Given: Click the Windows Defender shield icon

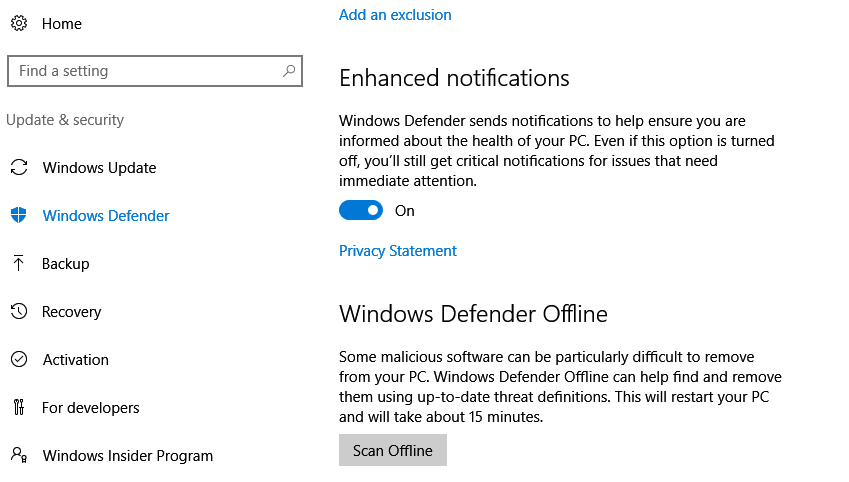Looking at the screenshot, I should tap(18, 215).
